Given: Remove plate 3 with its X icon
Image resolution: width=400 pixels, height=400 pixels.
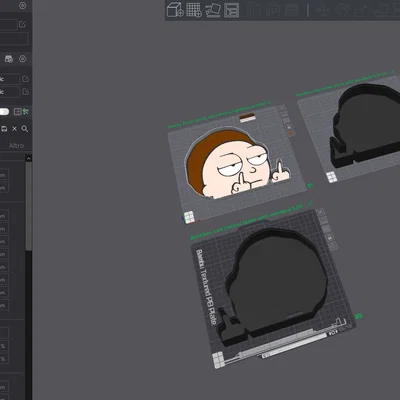Looking at the screenshot, I should (x=320, y=212).
